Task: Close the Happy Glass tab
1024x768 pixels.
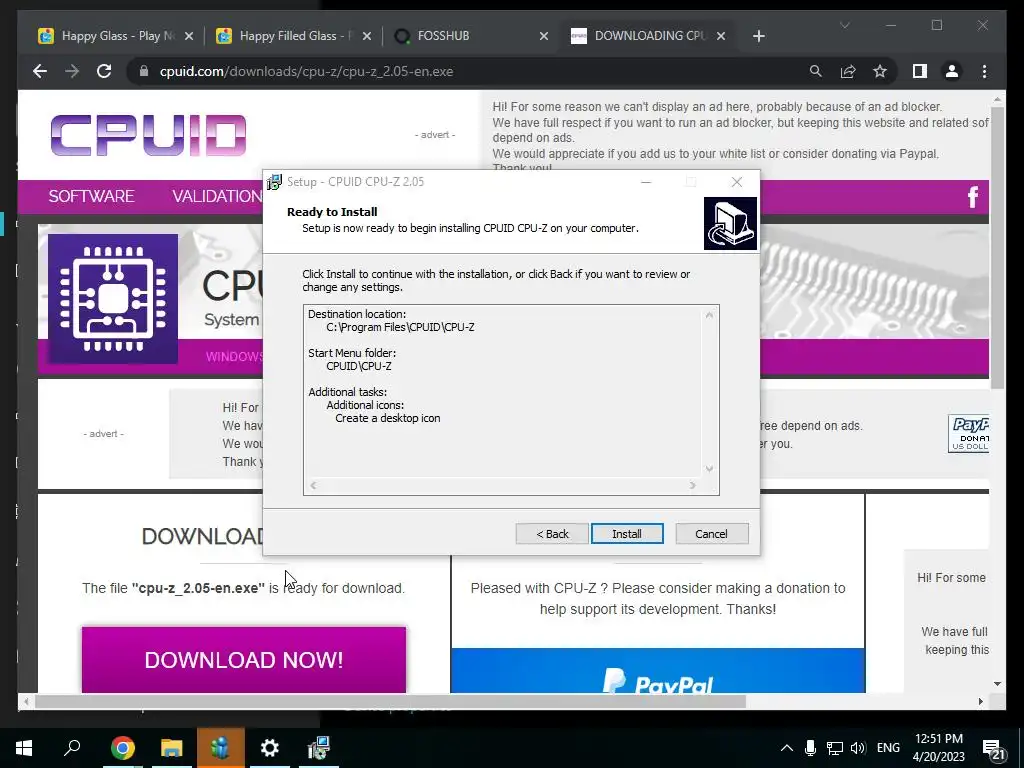Action: coord(189,36)
